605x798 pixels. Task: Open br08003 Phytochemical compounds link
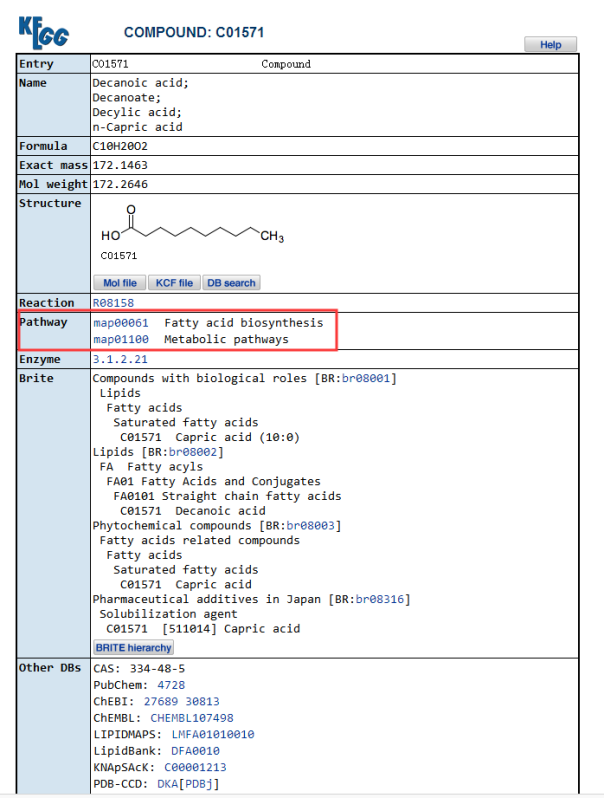coord(310,525)
